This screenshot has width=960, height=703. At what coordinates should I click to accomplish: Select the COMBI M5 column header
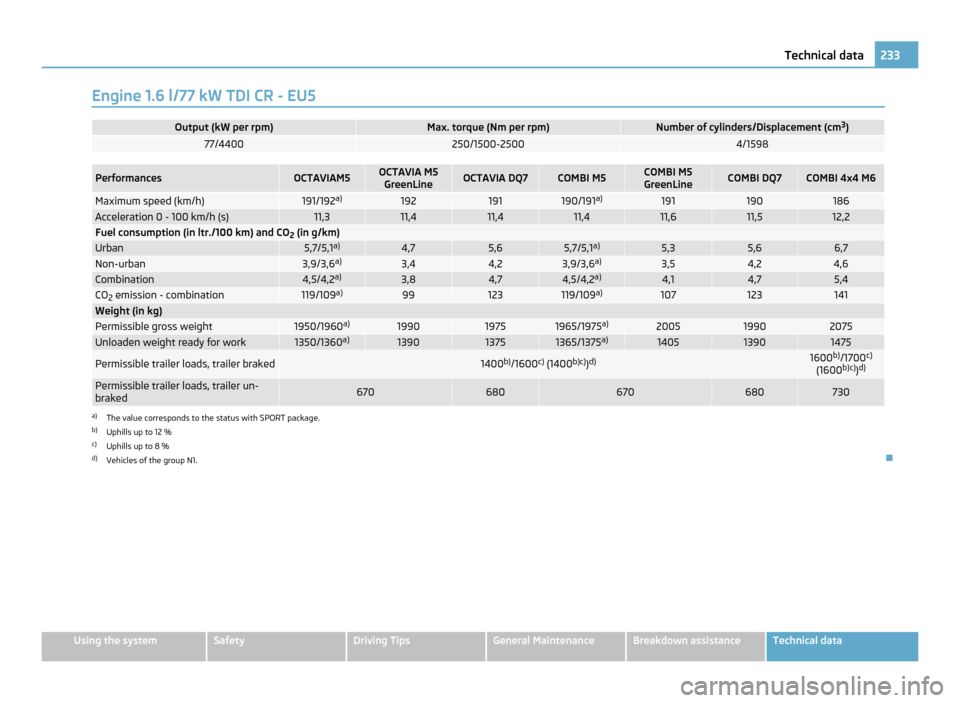582,178
